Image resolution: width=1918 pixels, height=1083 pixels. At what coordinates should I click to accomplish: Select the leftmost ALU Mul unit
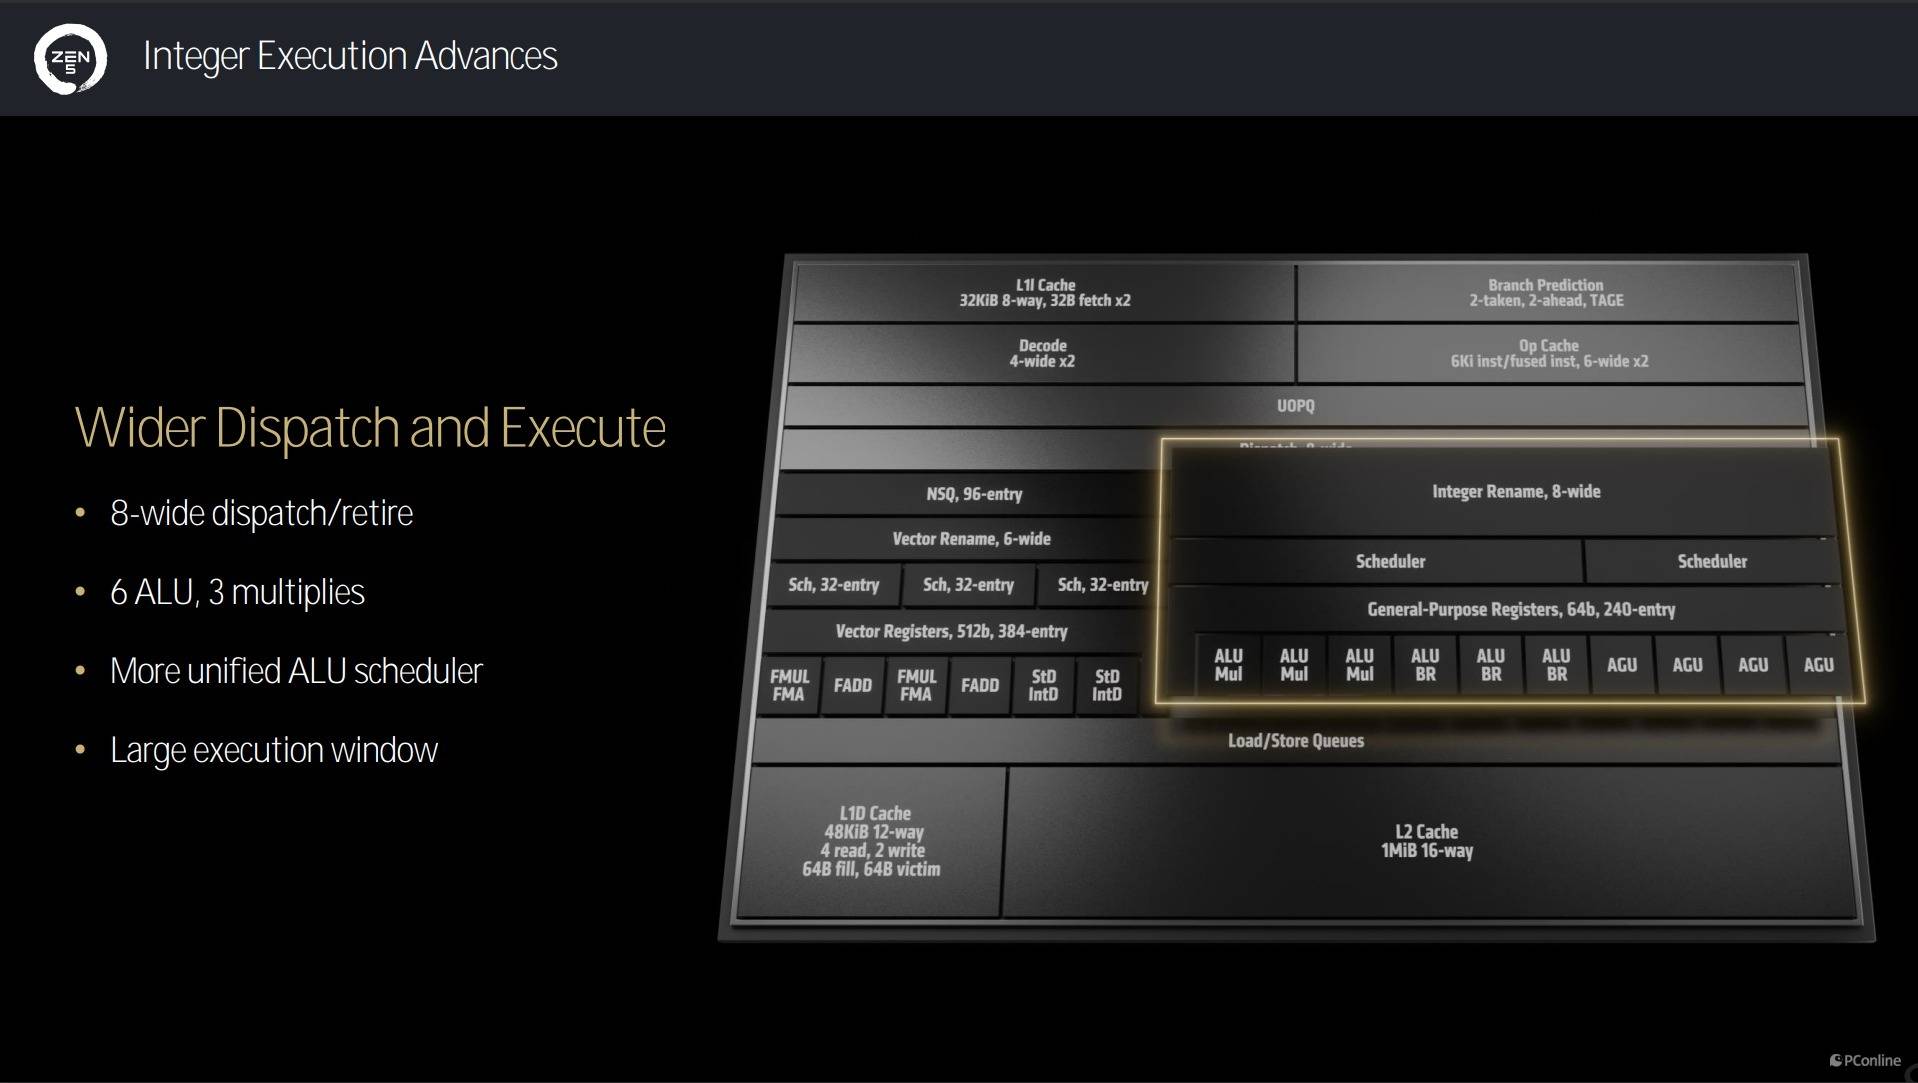pos(1228,665)
